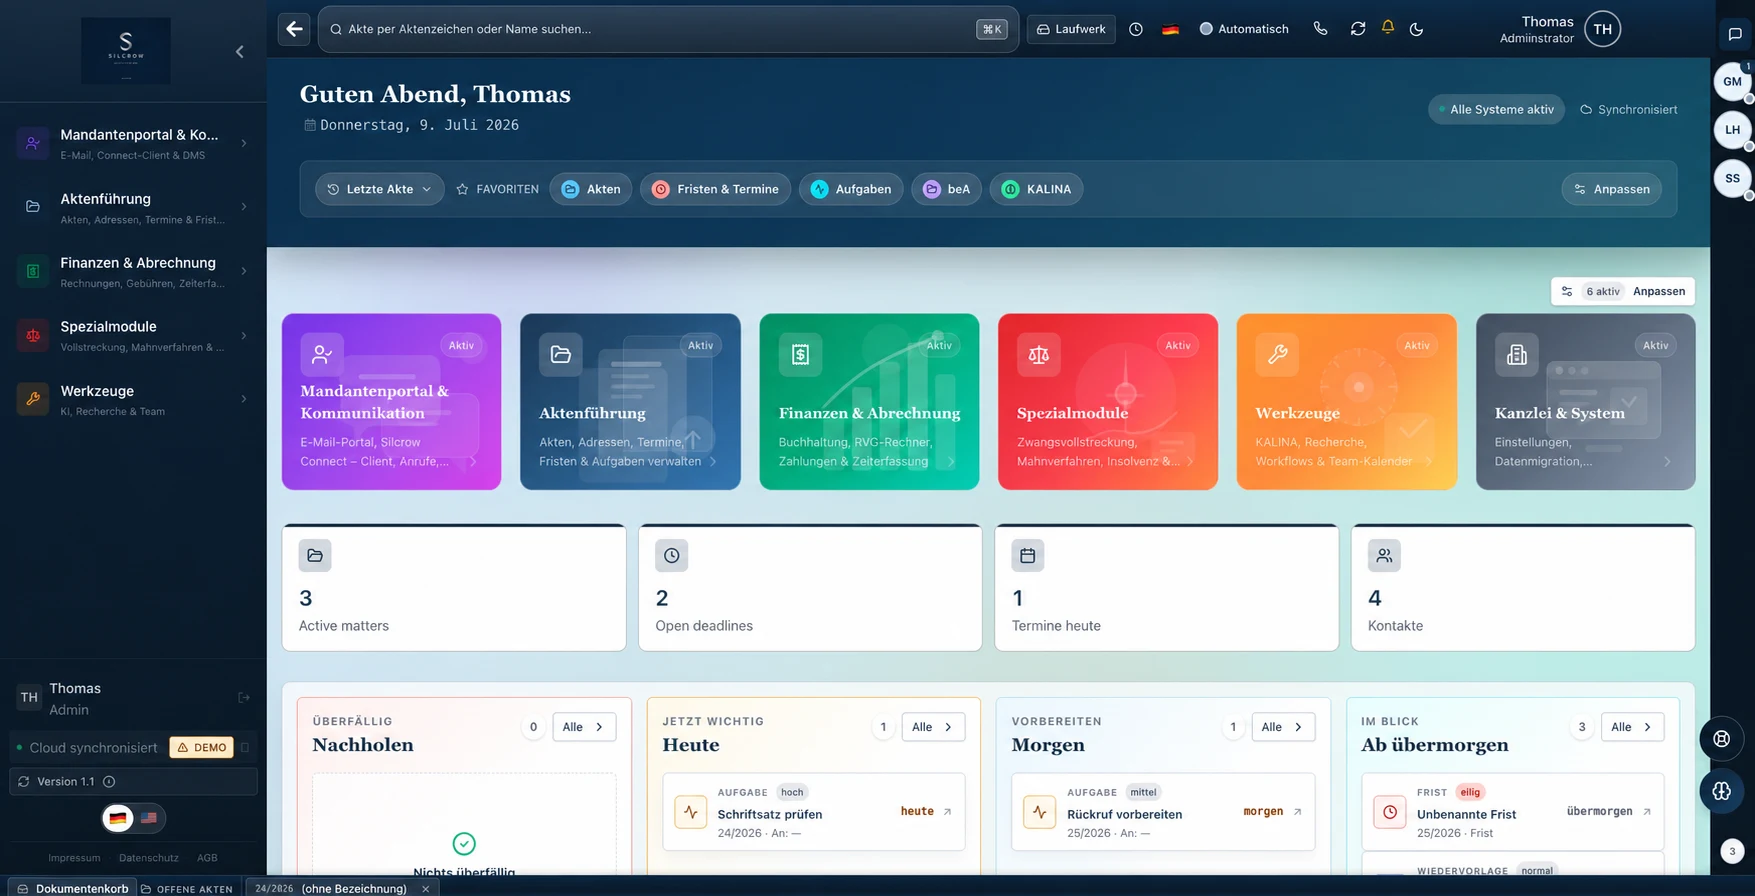The width and height of the screenshot is (1755, 896).
Task: Select the SS contact avatar
Action: pyautogui.click(x=1733, y=179)
